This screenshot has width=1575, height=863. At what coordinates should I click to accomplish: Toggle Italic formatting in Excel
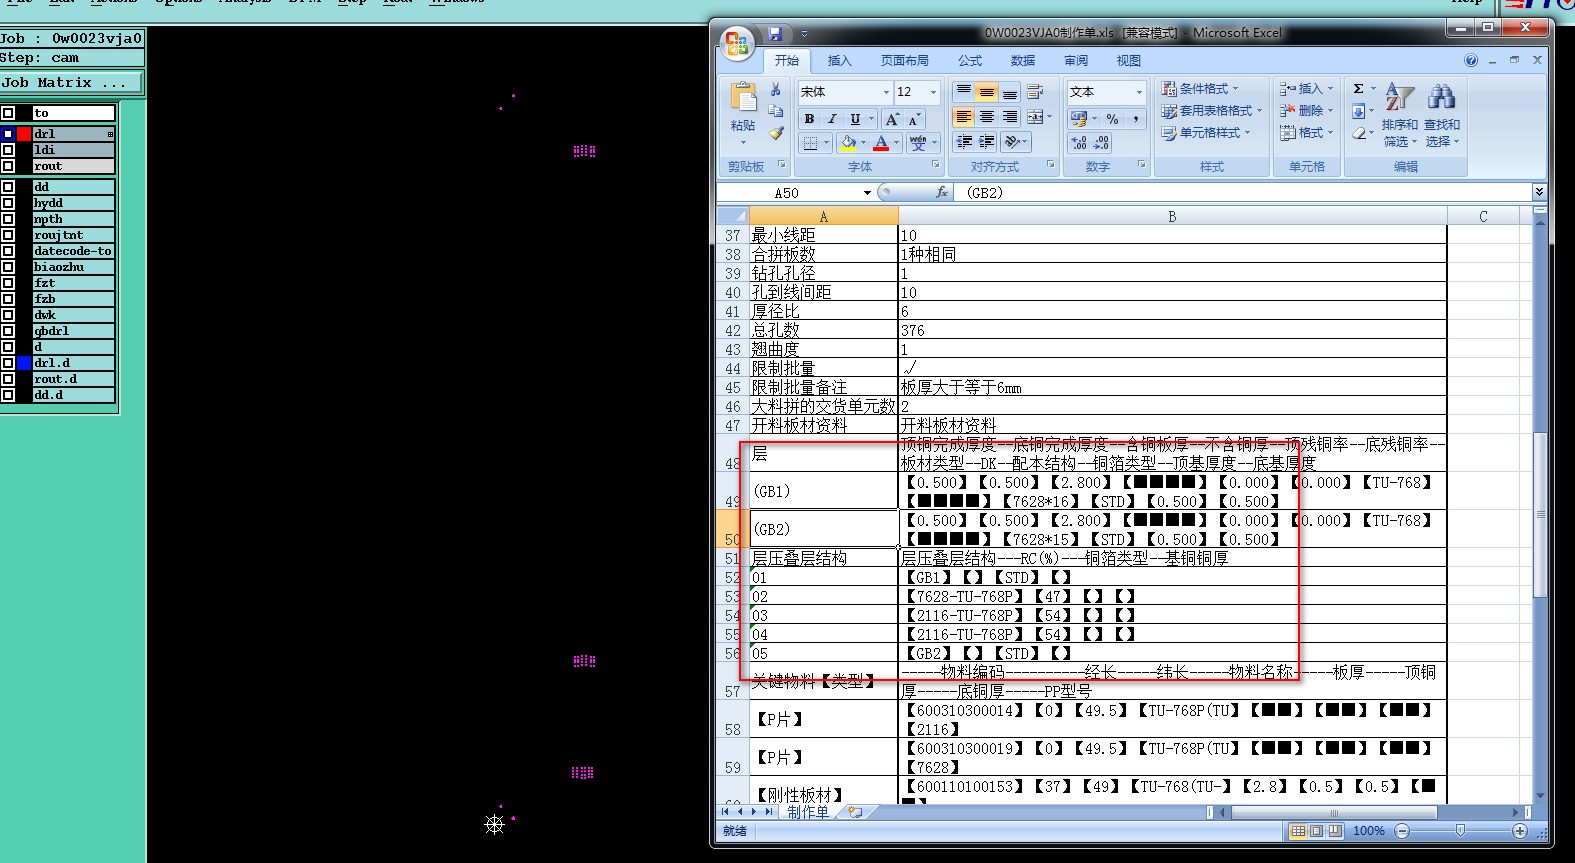point(832,119)
